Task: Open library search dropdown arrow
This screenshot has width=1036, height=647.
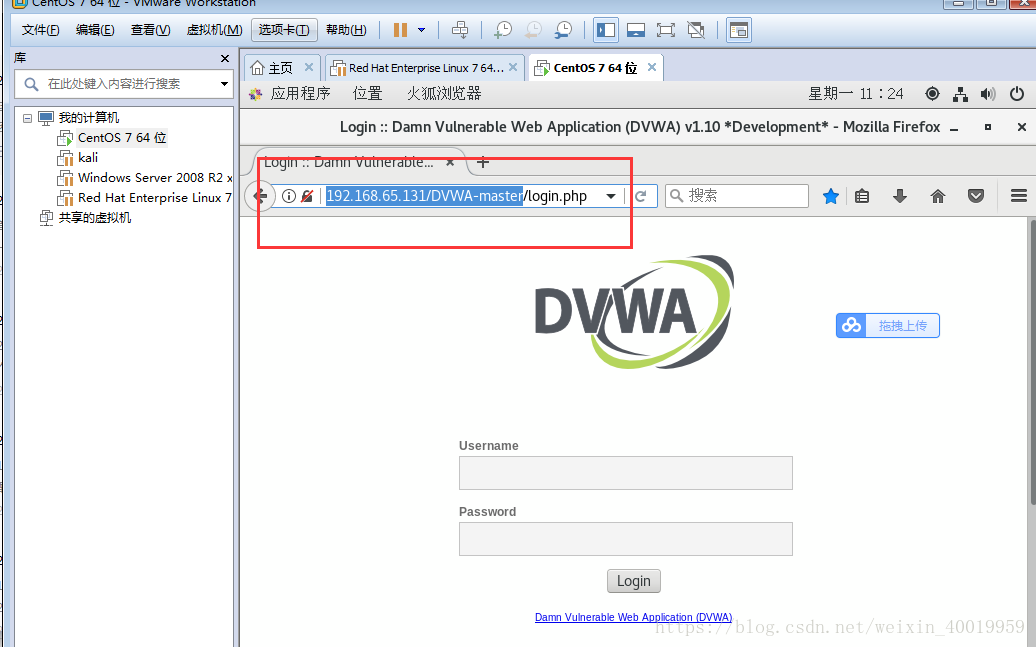Action: pos(225,84)
